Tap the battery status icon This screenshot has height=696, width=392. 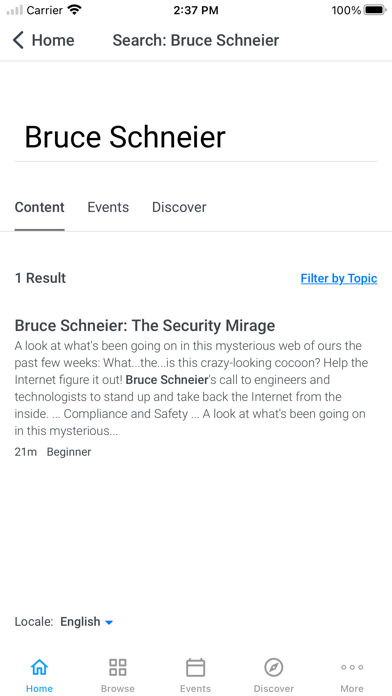[375, 10]
